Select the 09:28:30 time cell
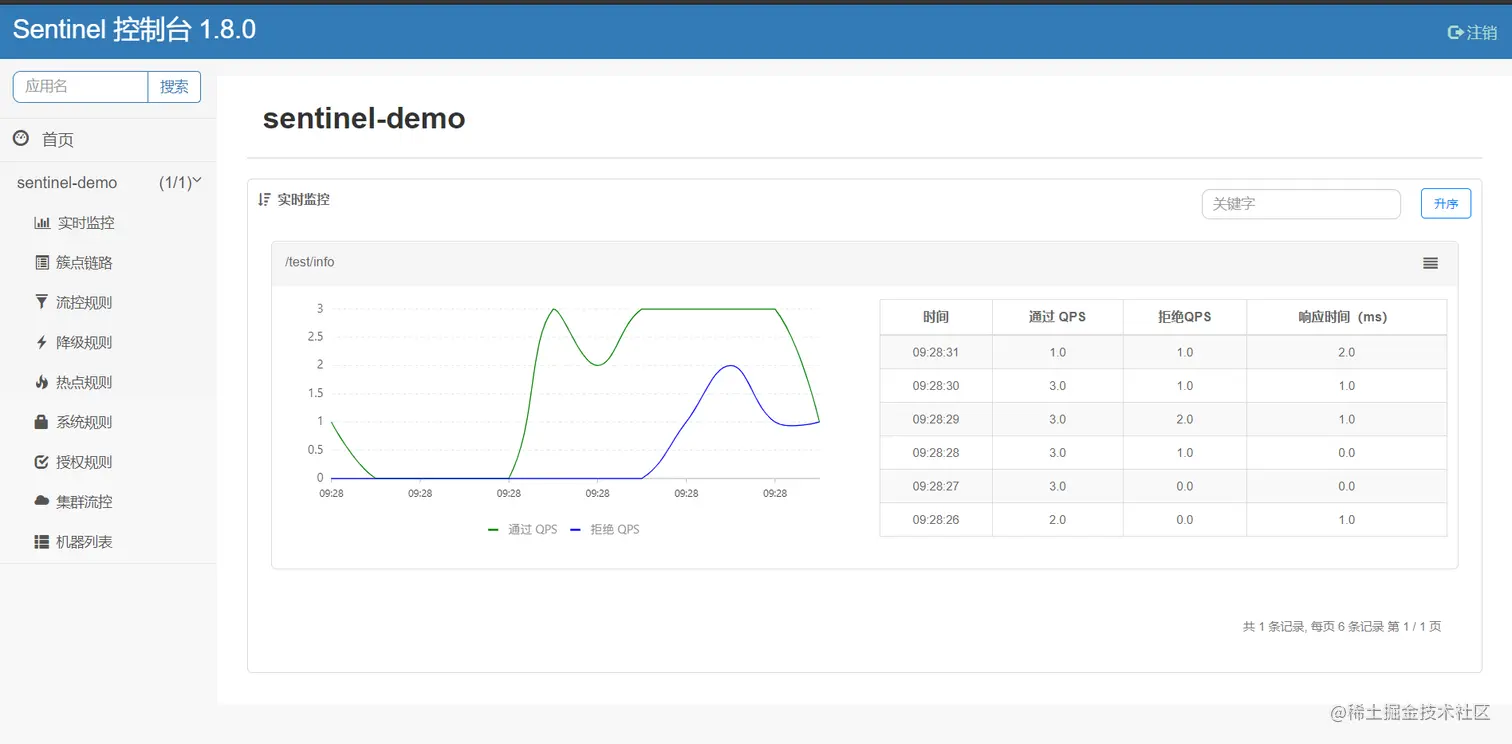The width and height of the screenshot is (1512, 744). pyautogui.click(x=936, y=386)
